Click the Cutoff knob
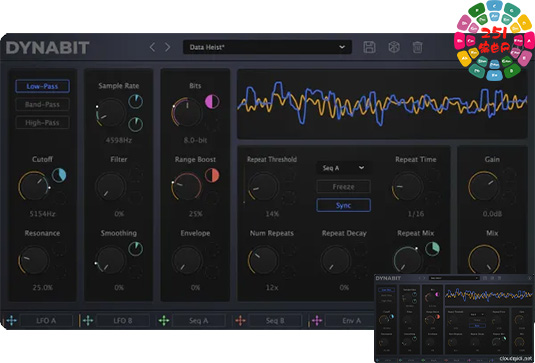Viewport: 535px width, 363px height. [x=33, y=186]
